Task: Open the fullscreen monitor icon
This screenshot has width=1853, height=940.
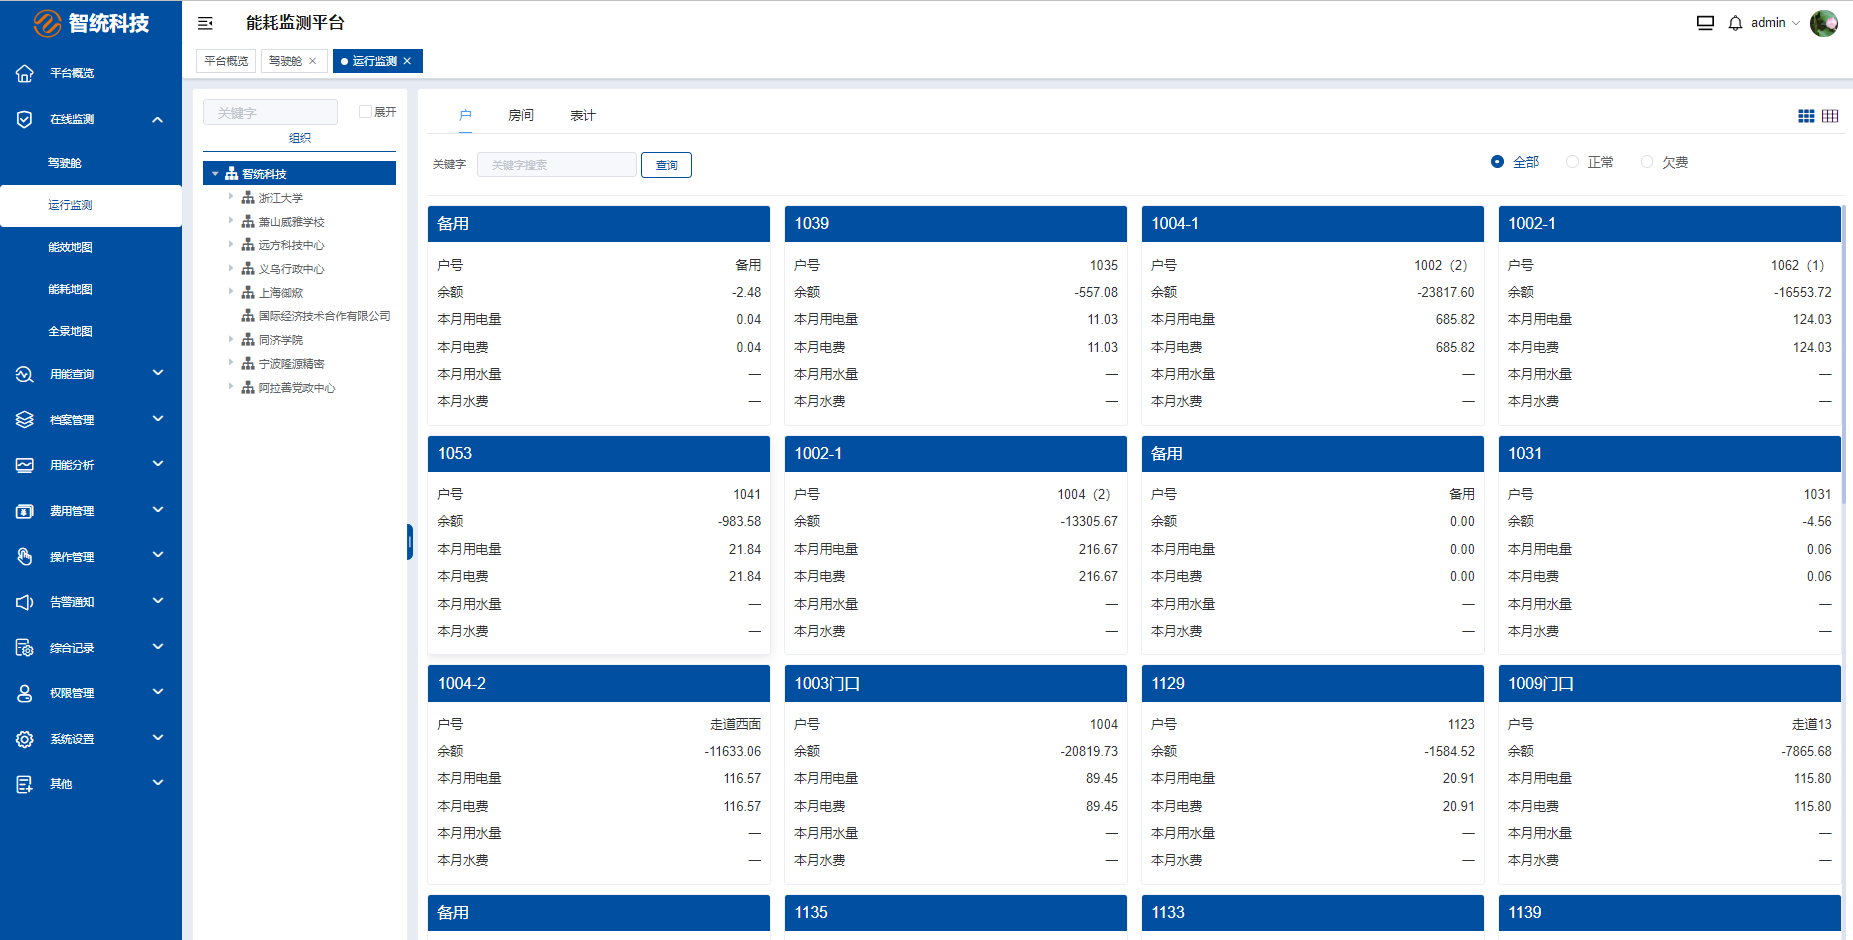Action: [x=1705, y=23]
